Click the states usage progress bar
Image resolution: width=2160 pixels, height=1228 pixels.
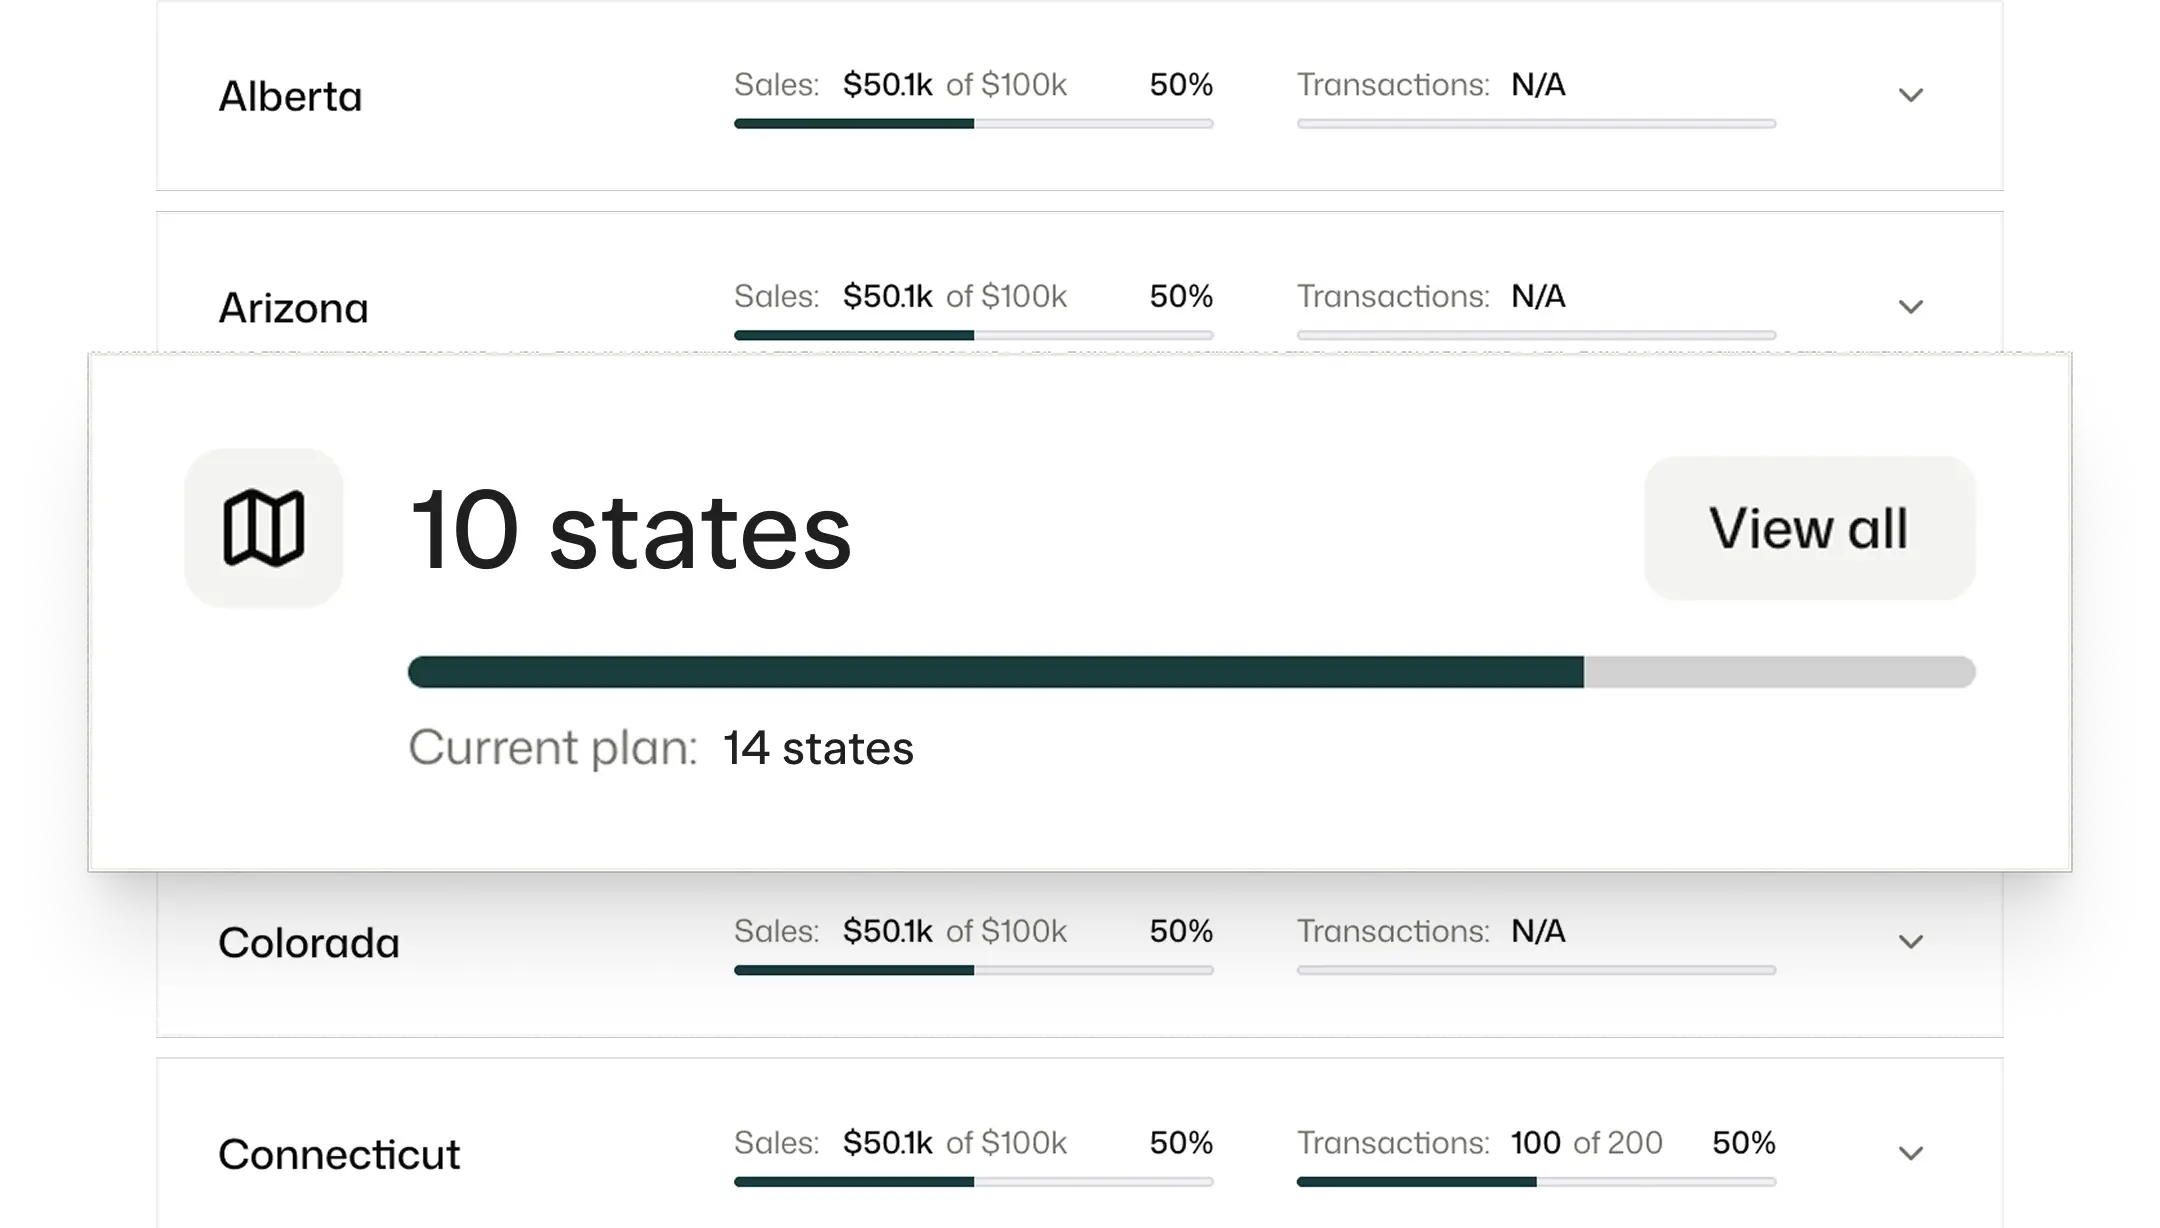point(1191,672)
